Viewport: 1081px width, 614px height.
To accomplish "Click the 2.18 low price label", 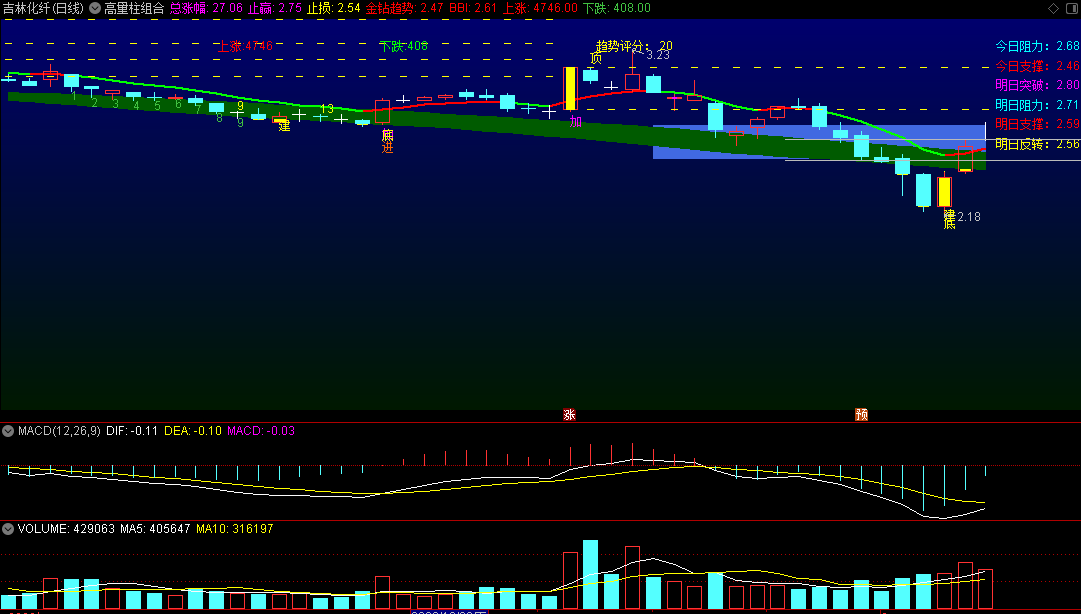I will (969, 217).
